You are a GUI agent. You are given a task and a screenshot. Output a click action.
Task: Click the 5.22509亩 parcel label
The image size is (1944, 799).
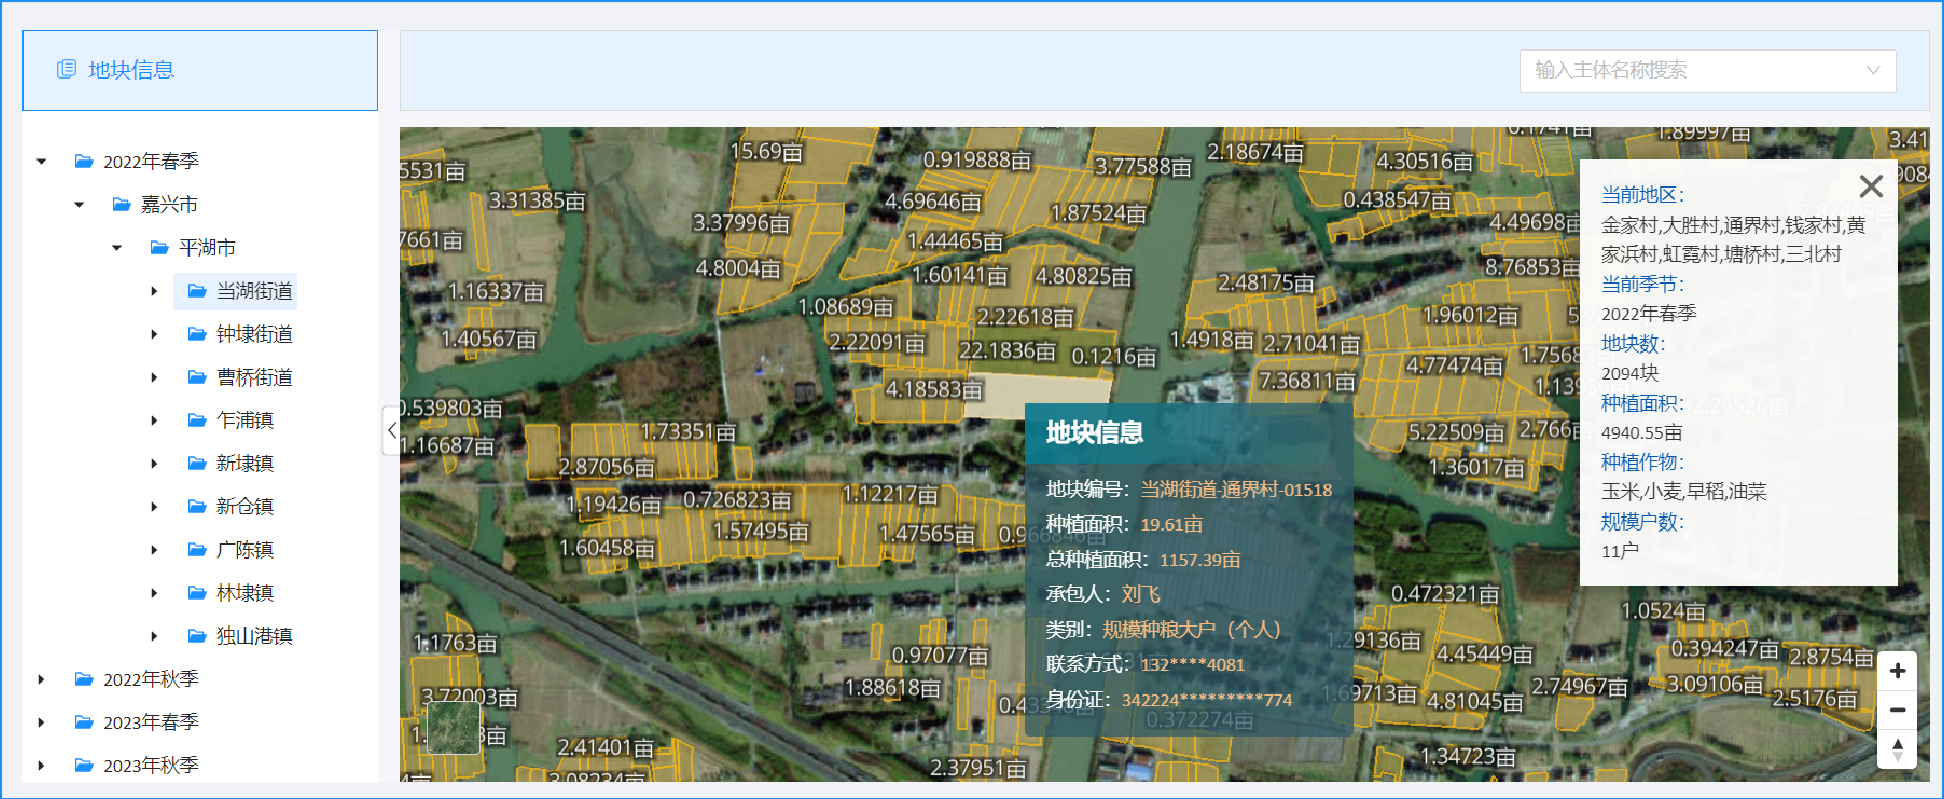(1456, 432)
